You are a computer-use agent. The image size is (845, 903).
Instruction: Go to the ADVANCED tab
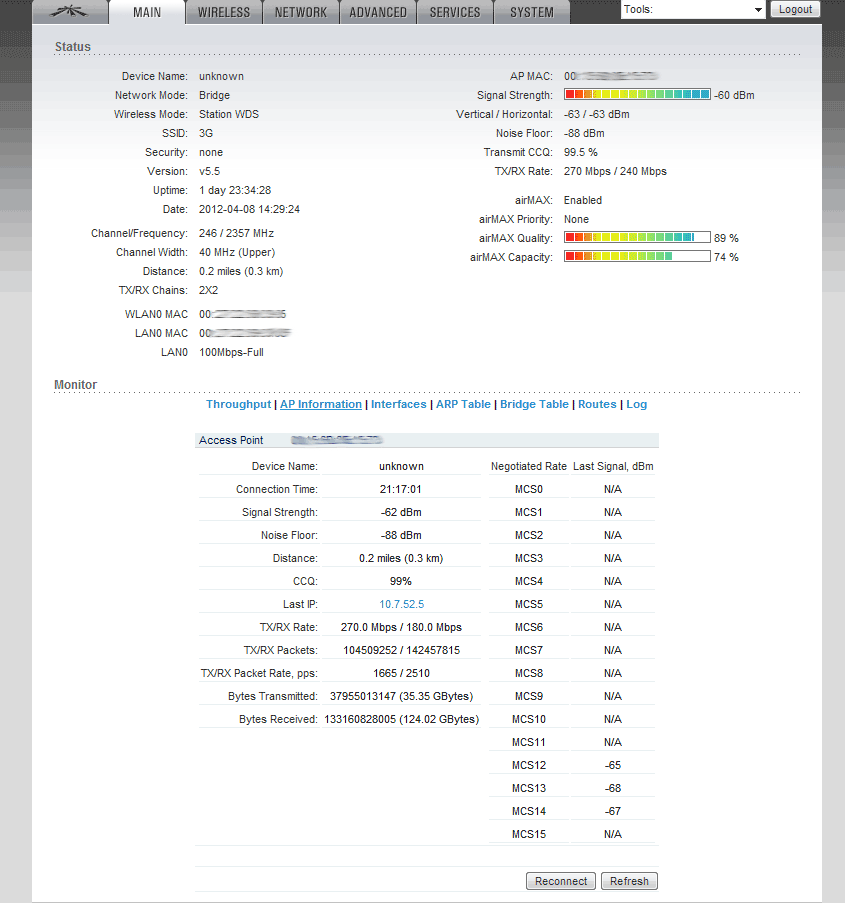click(378, 12)
